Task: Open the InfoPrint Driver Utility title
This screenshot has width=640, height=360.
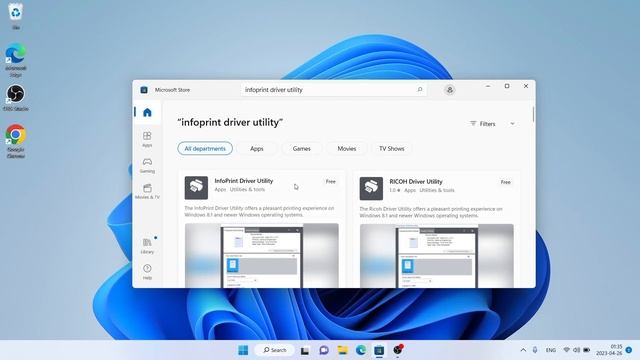Action: [x=244, y=181]
